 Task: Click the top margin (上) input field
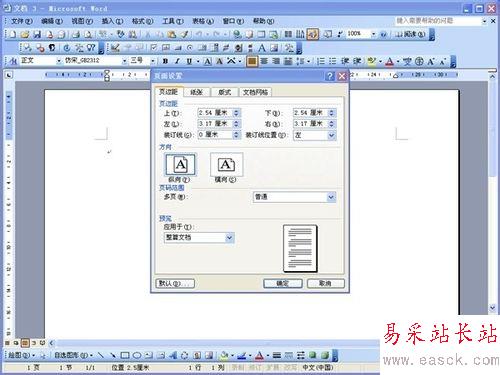pos(215,113)
